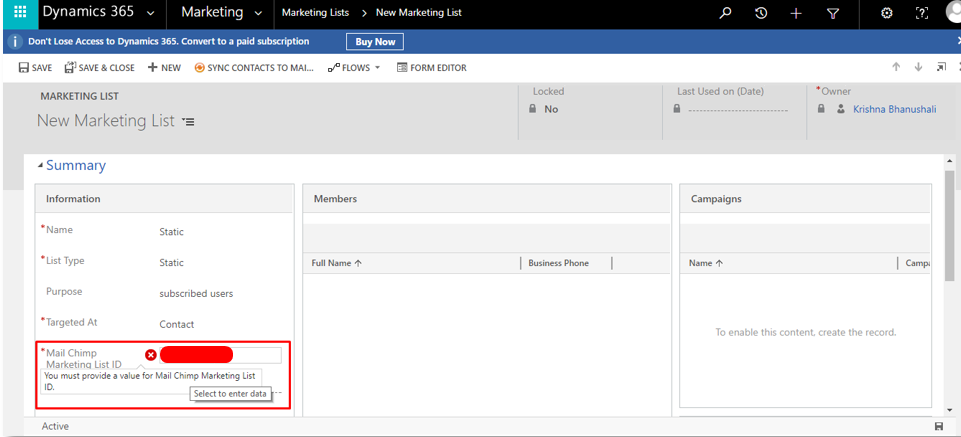
Task: Click the save icon in the status bar
Action: pyautogui.click(x=938, y=426)
